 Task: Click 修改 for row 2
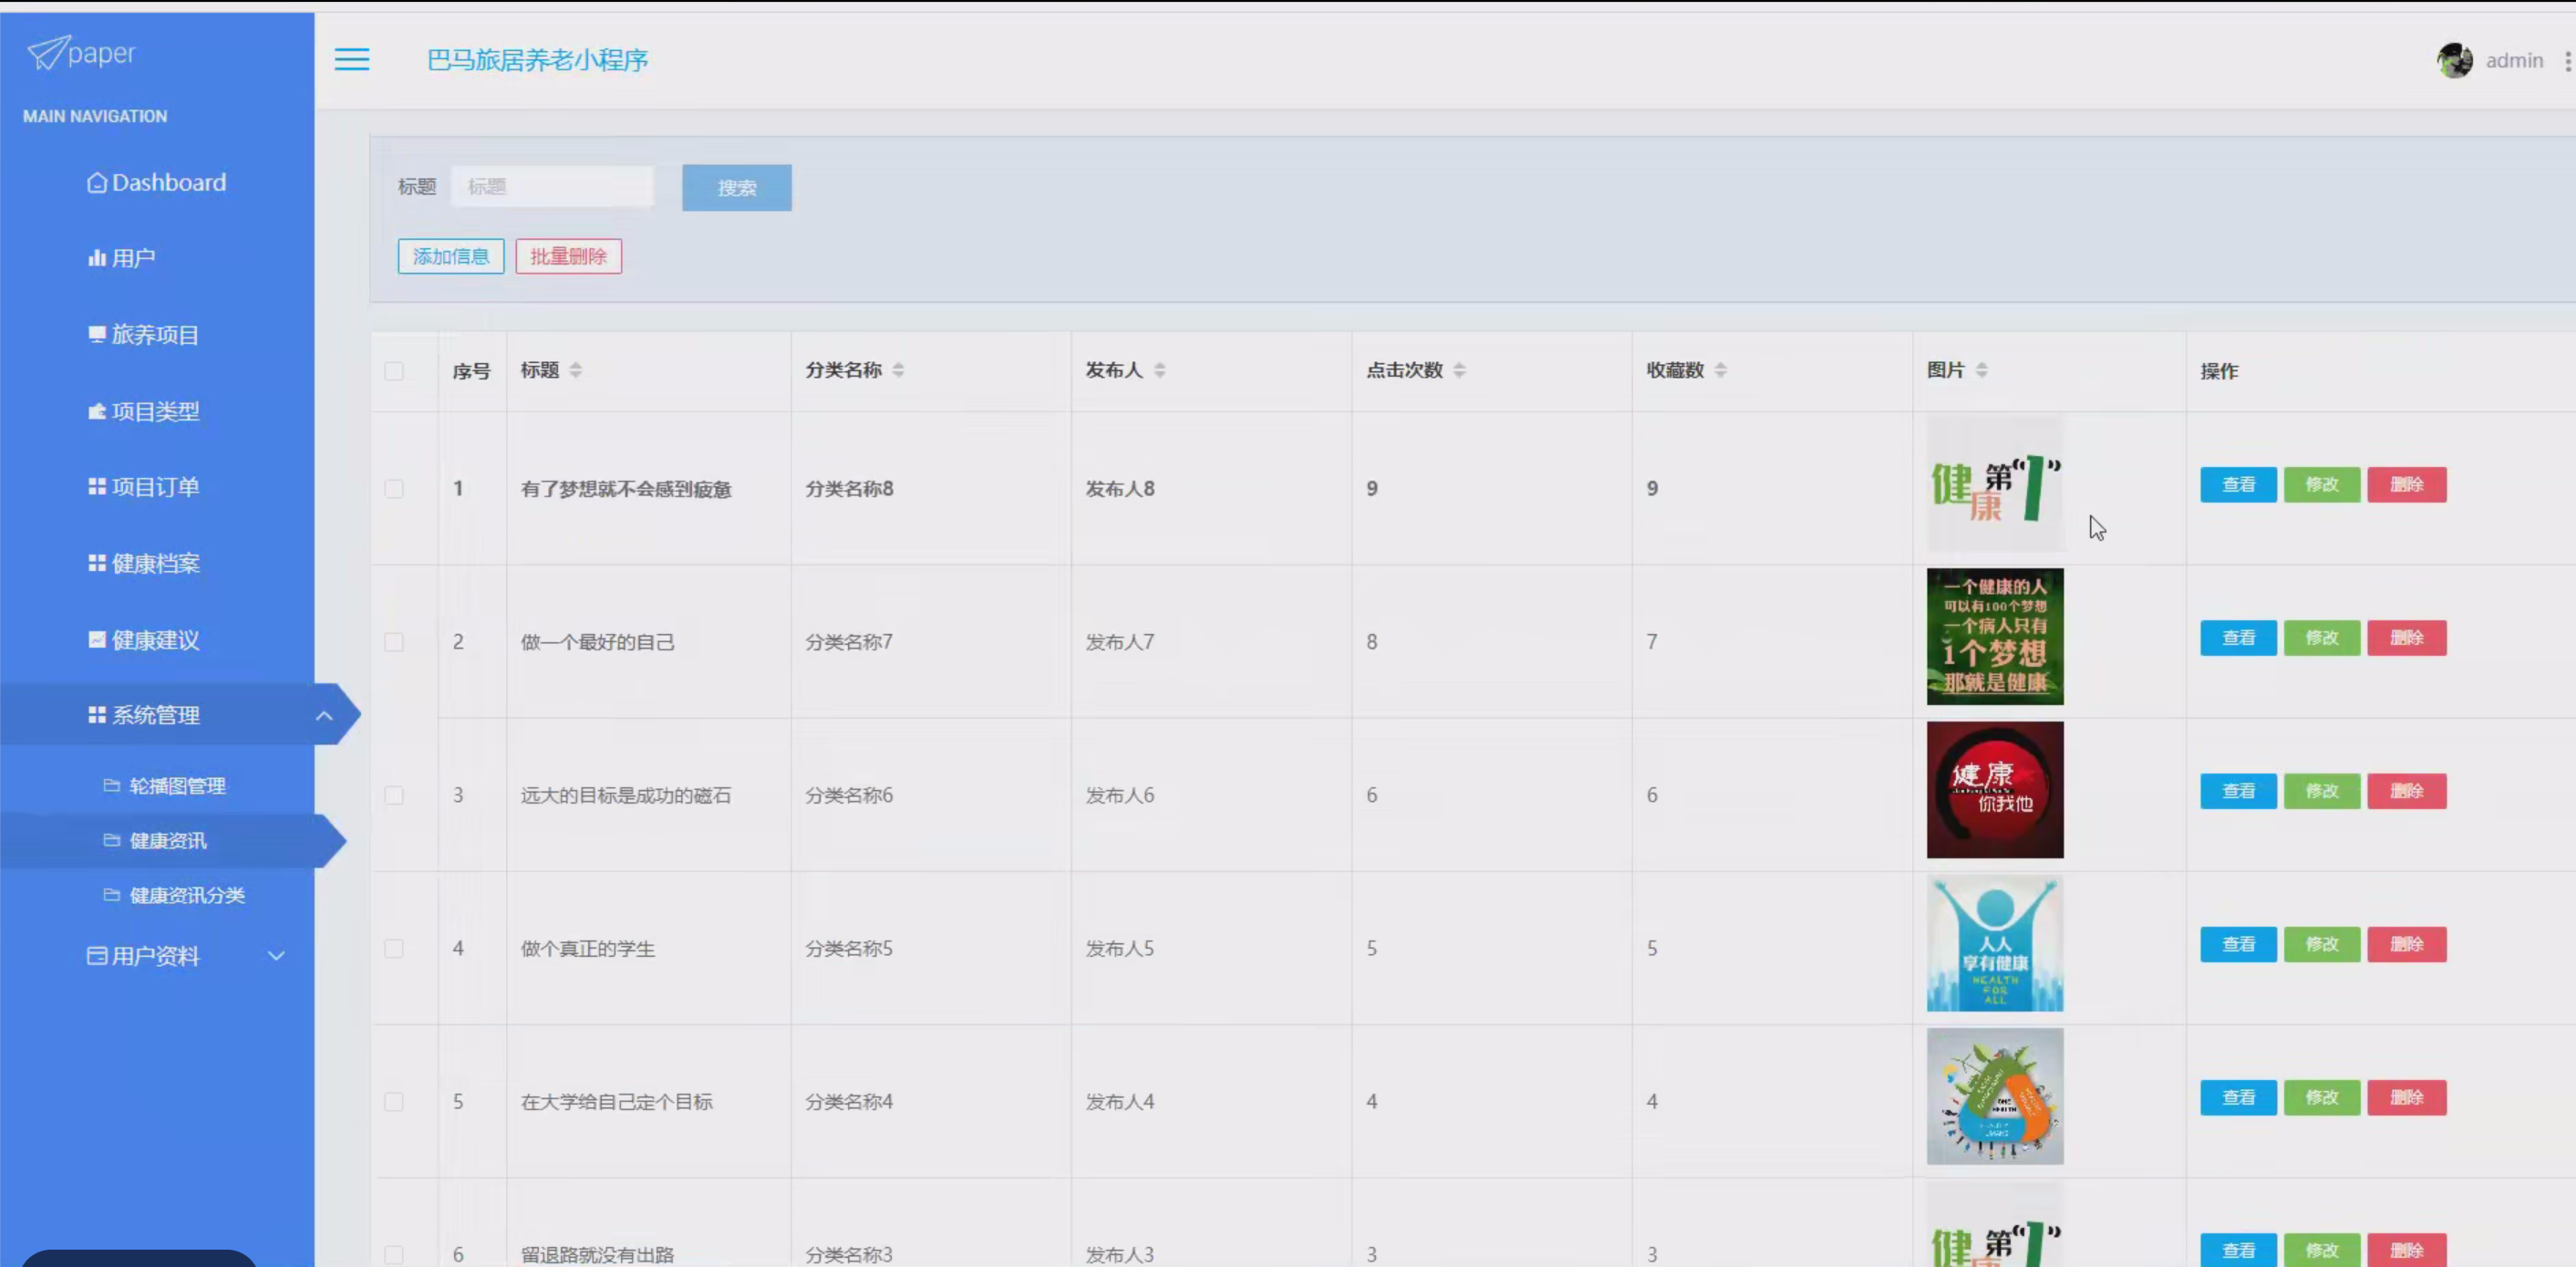click(x=2322, y=638)
